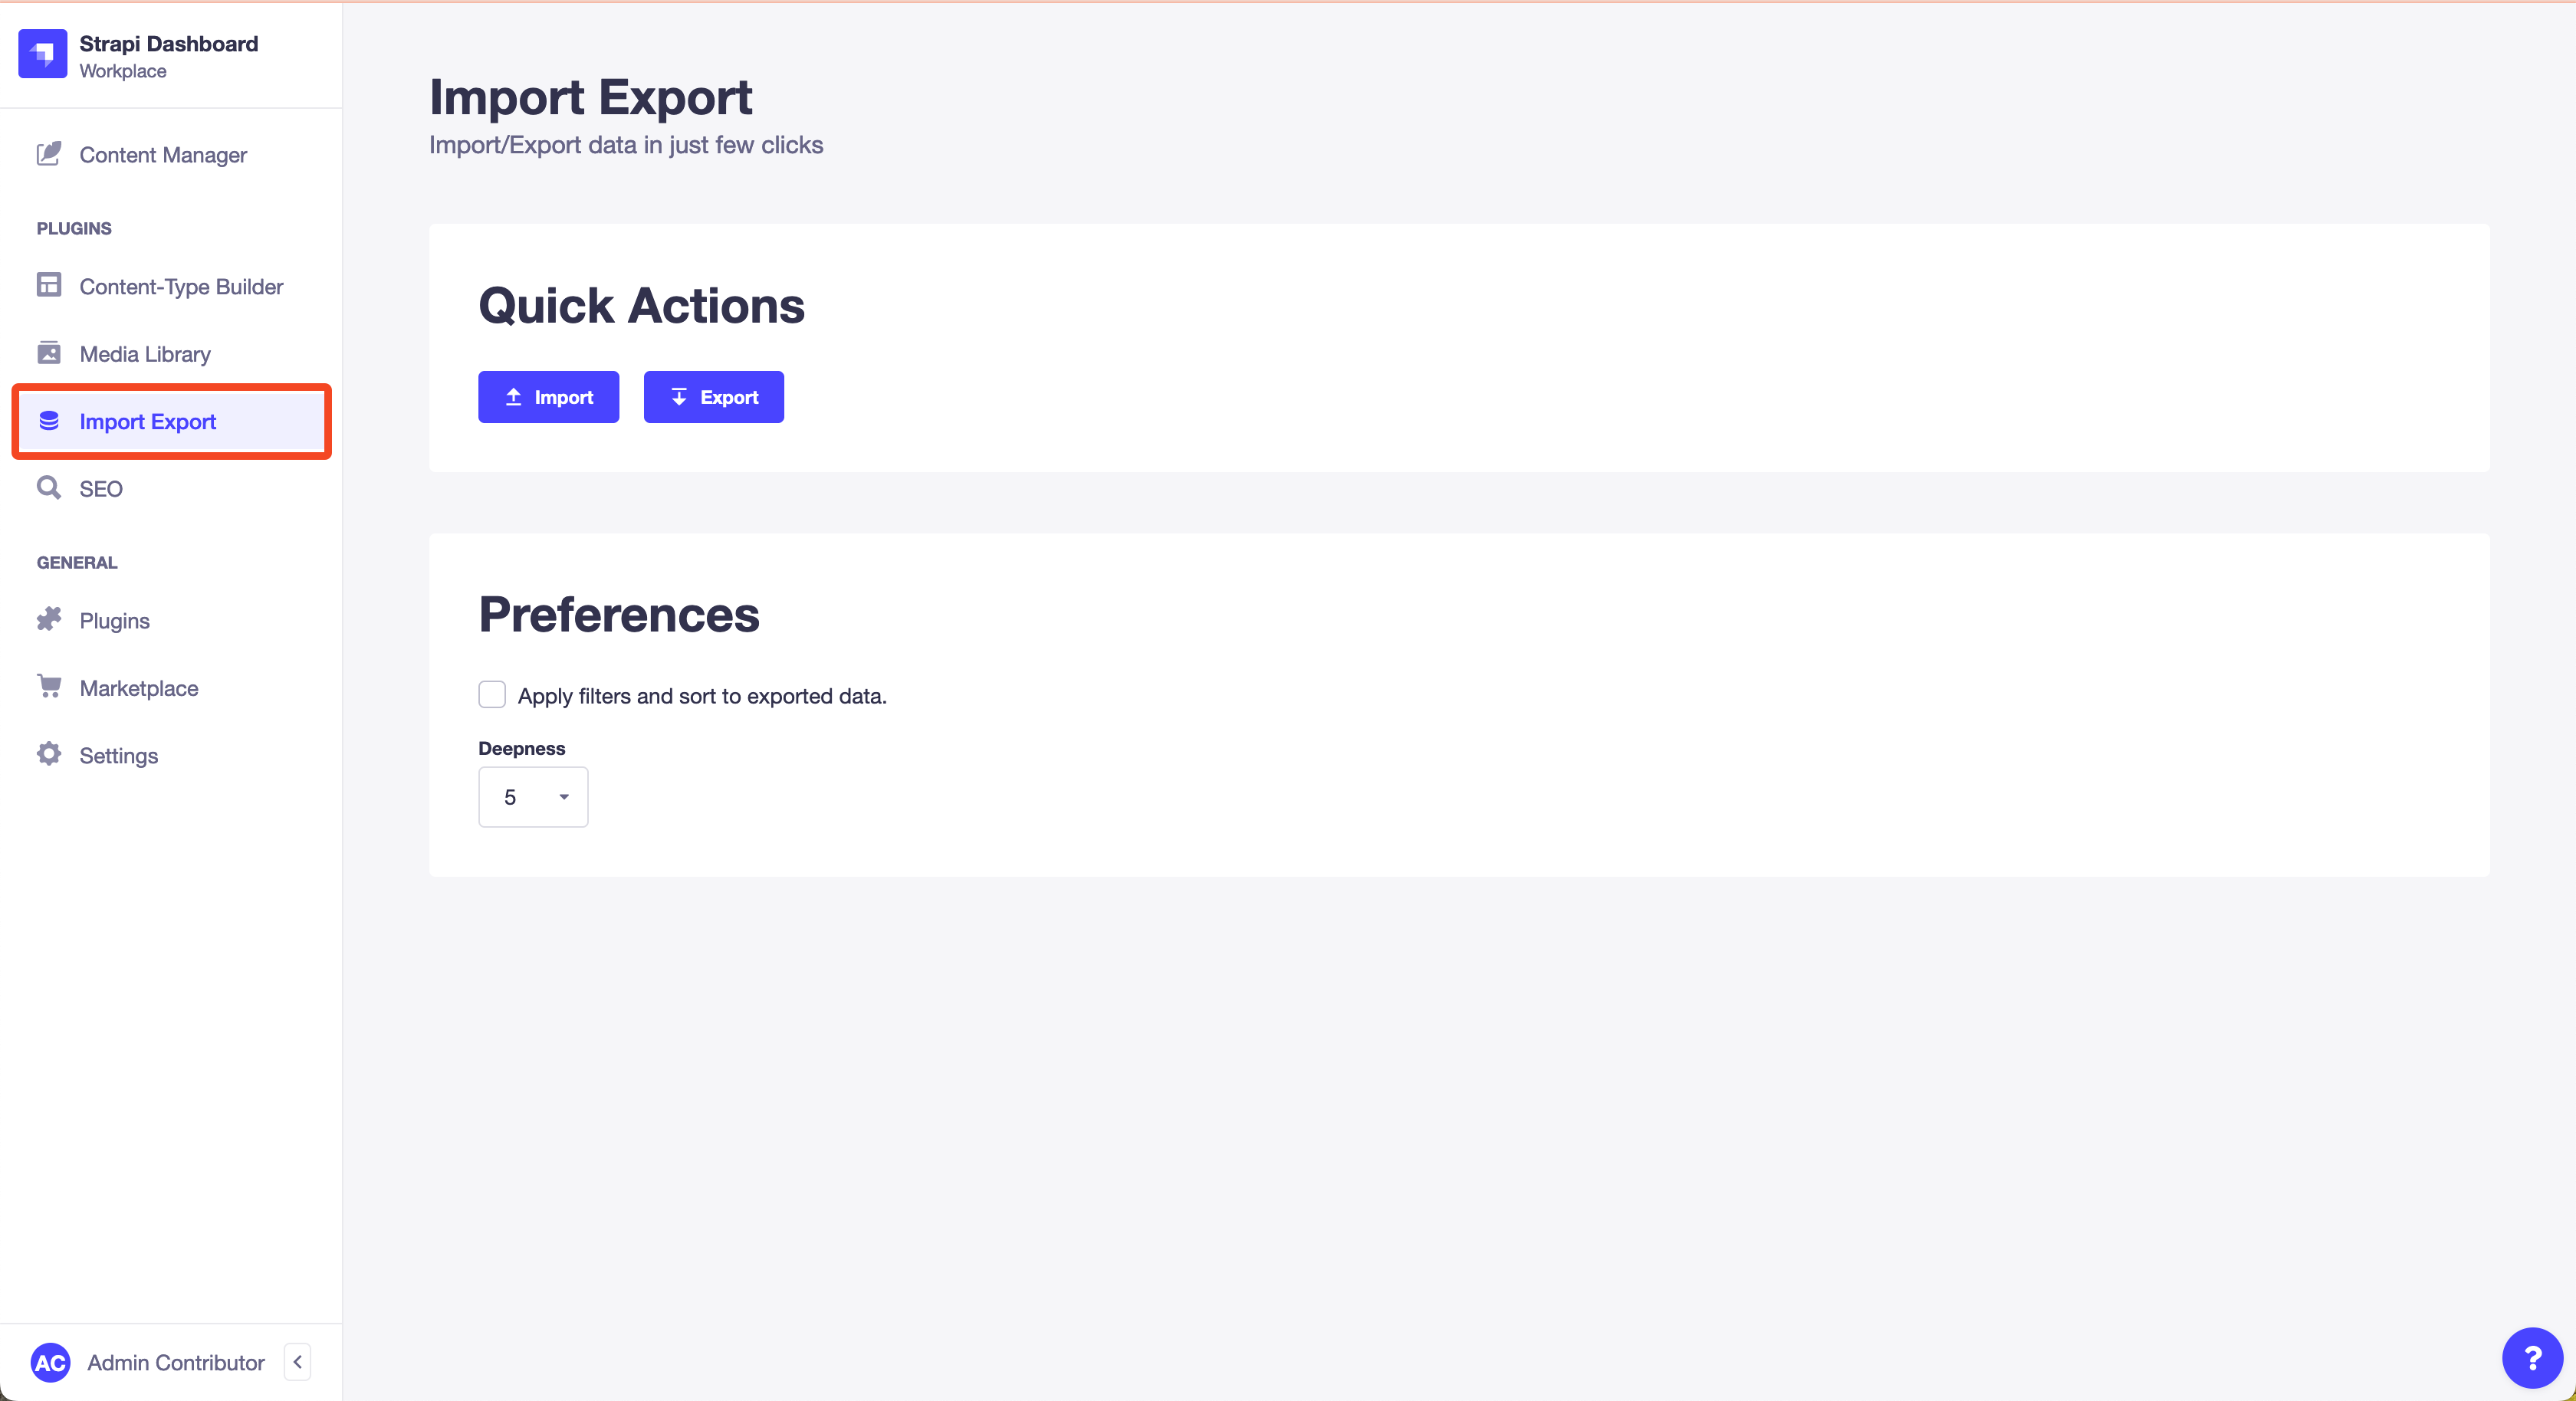Click the Content Manager pencil icon
This screenshot has width=2576, height=1401.
[49, 154]
